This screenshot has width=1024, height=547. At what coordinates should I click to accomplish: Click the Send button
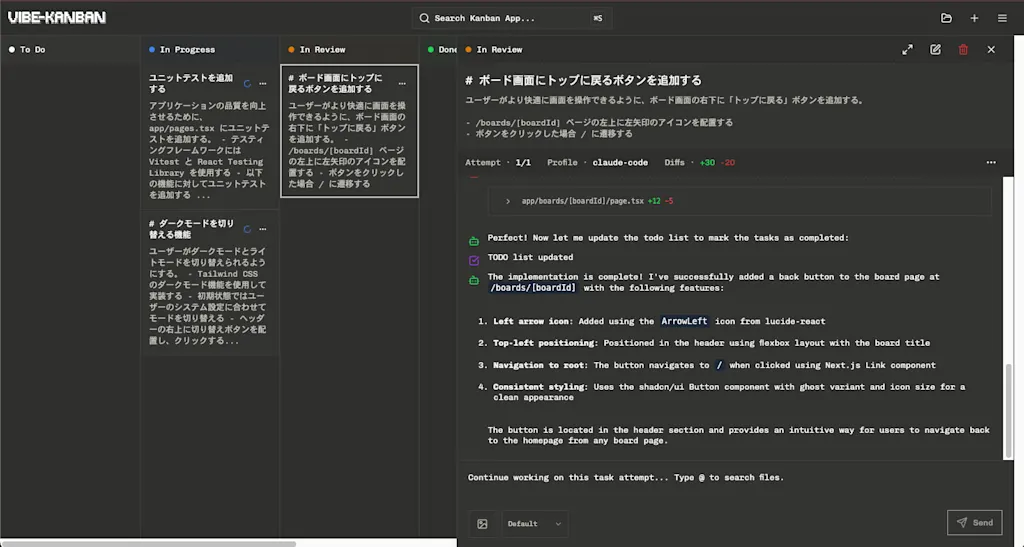pos(974,522)
